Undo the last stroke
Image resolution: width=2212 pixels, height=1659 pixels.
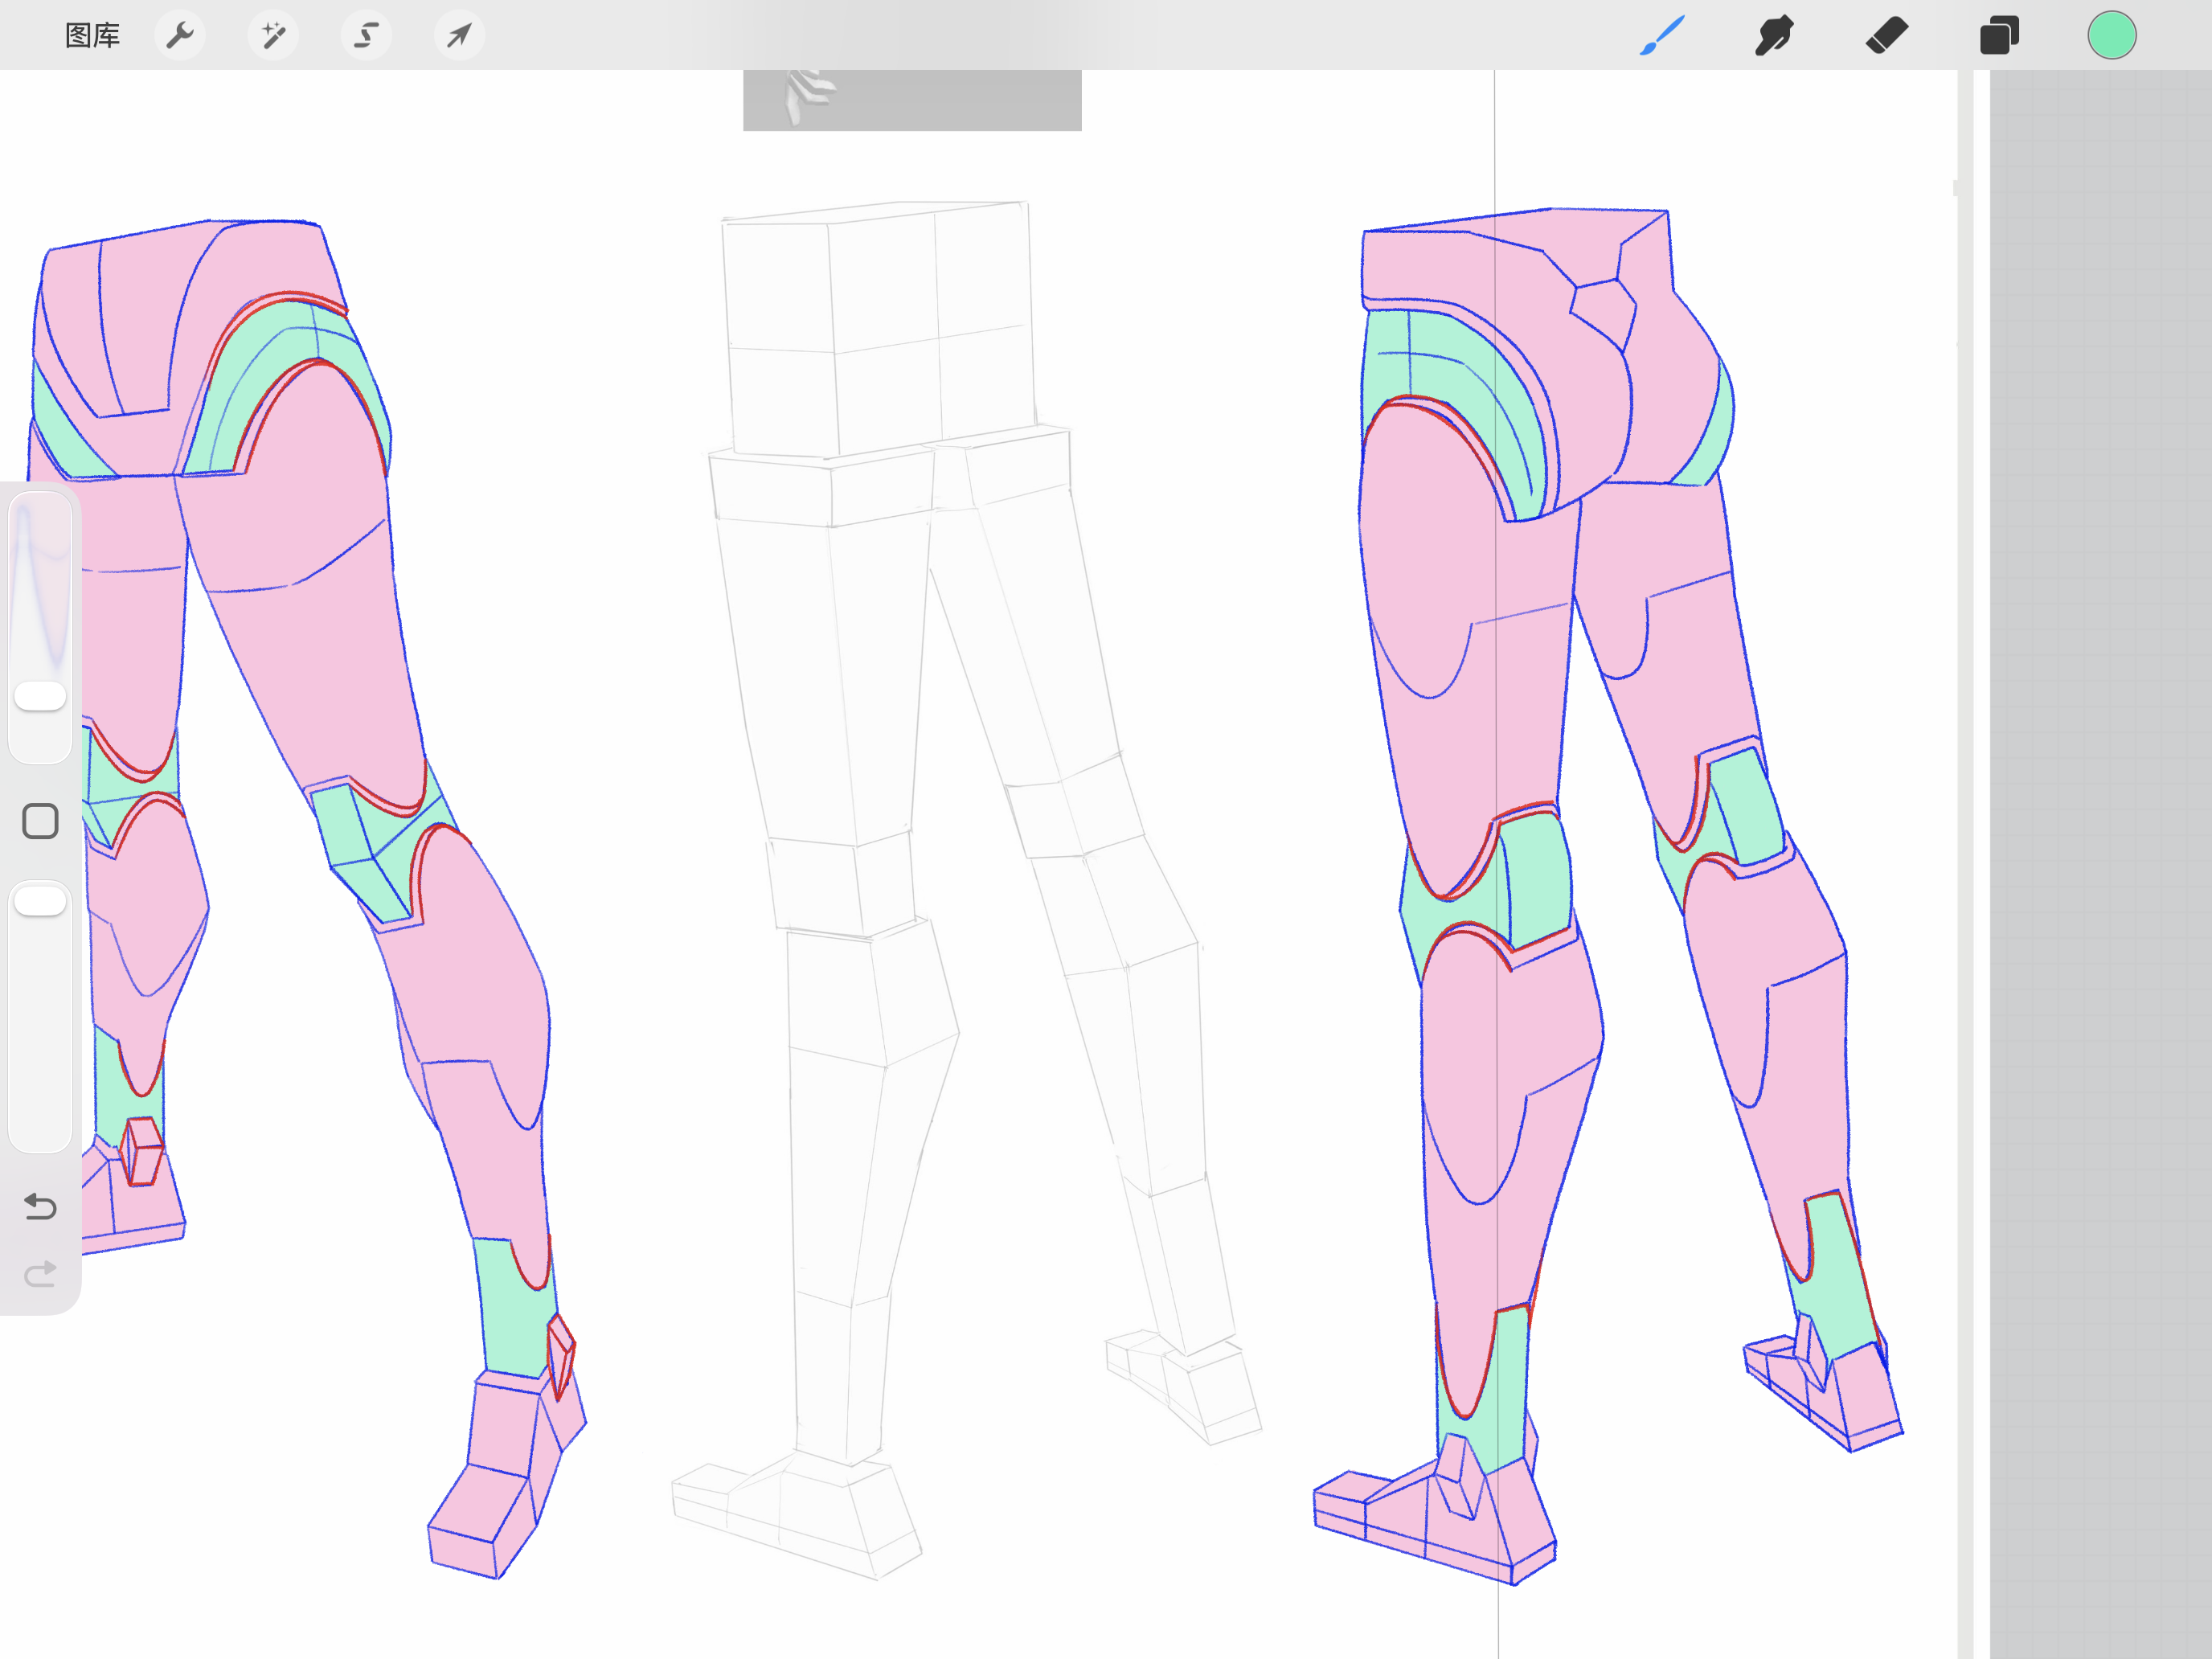(40, 1207)
